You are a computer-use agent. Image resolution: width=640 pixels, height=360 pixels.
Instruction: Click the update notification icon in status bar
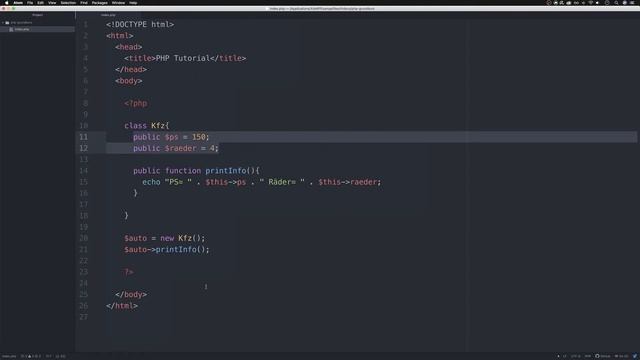pos(635,356)
